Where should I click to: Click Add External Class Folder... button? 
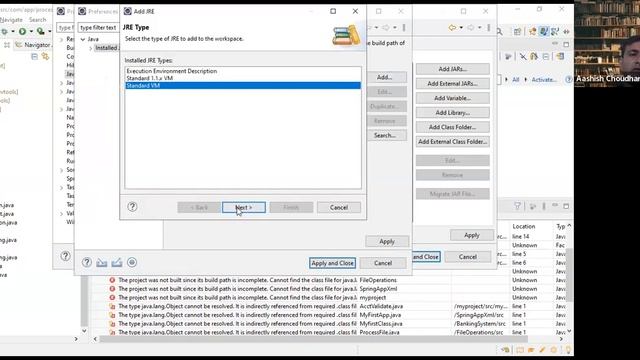coord(453,142)
